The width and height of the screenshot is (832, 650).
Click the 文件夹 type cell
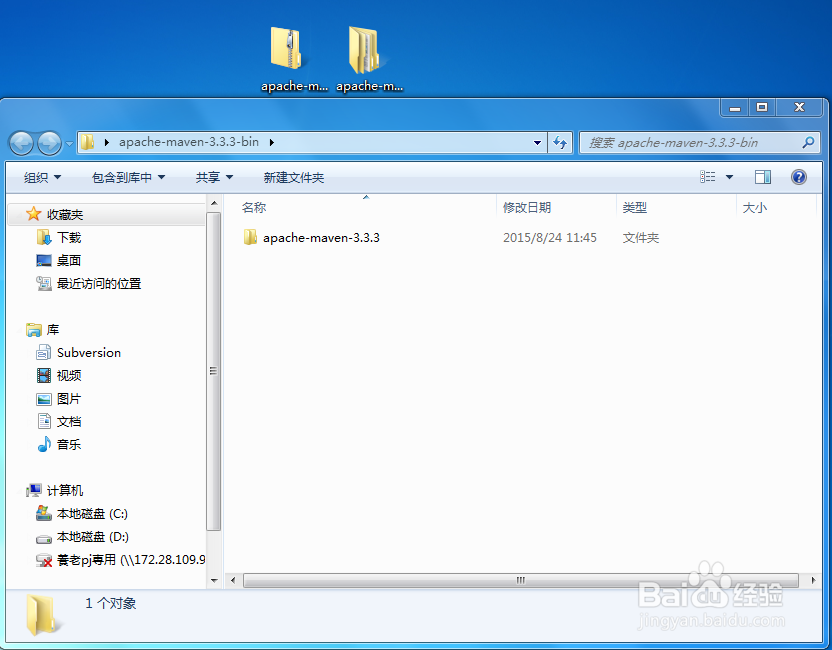coord(640,237)
